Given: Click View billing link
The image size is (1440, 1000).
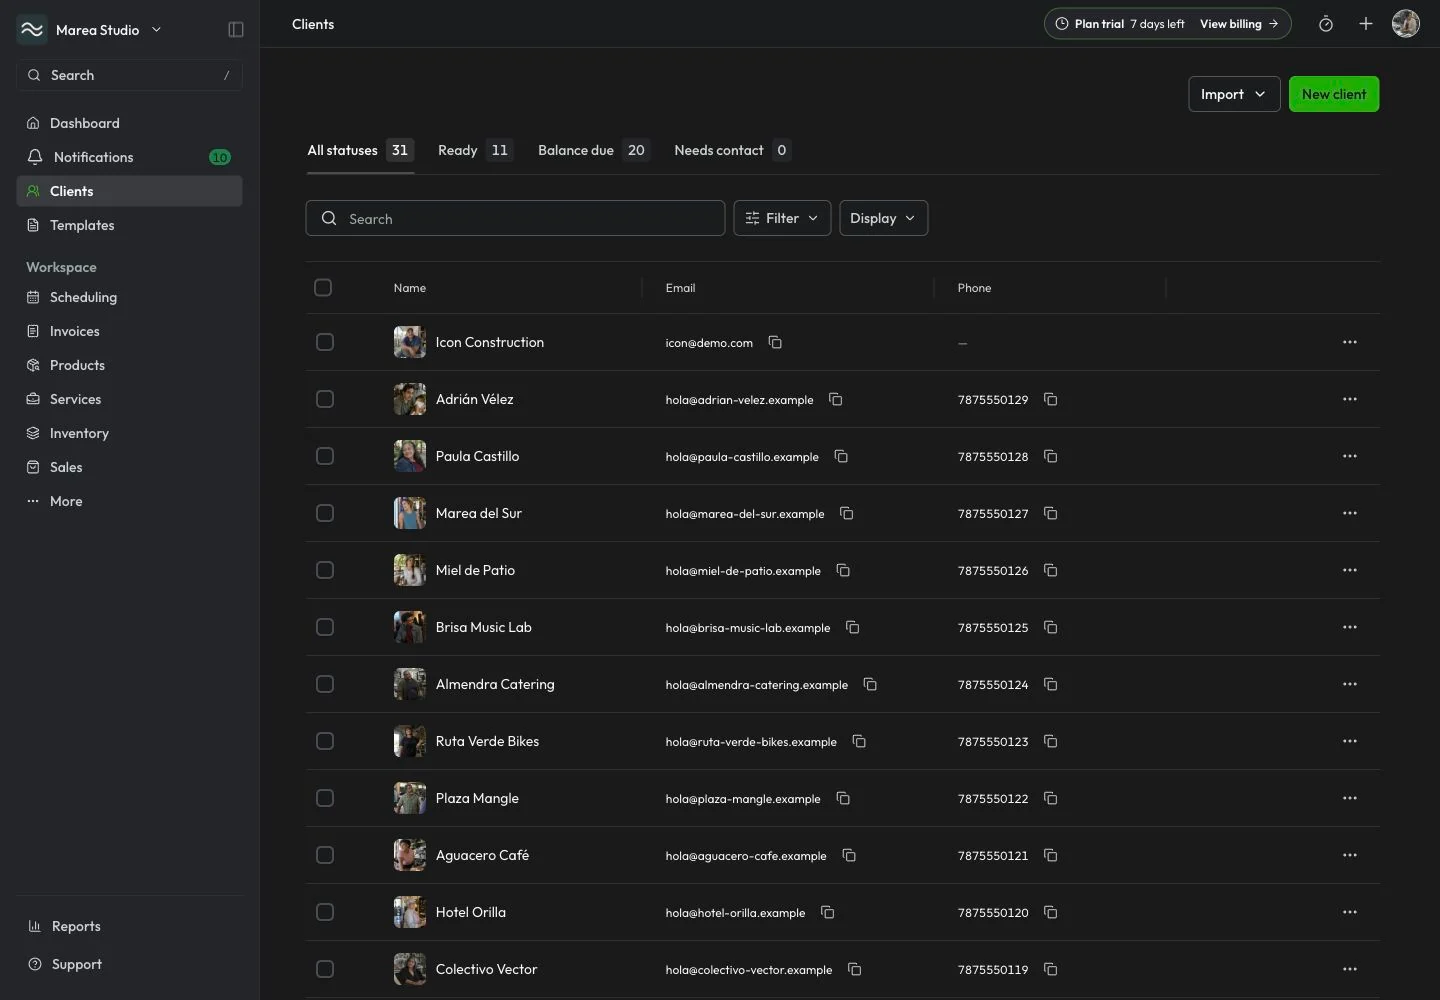Looking at the screenshot, I should pos(1239,24).
